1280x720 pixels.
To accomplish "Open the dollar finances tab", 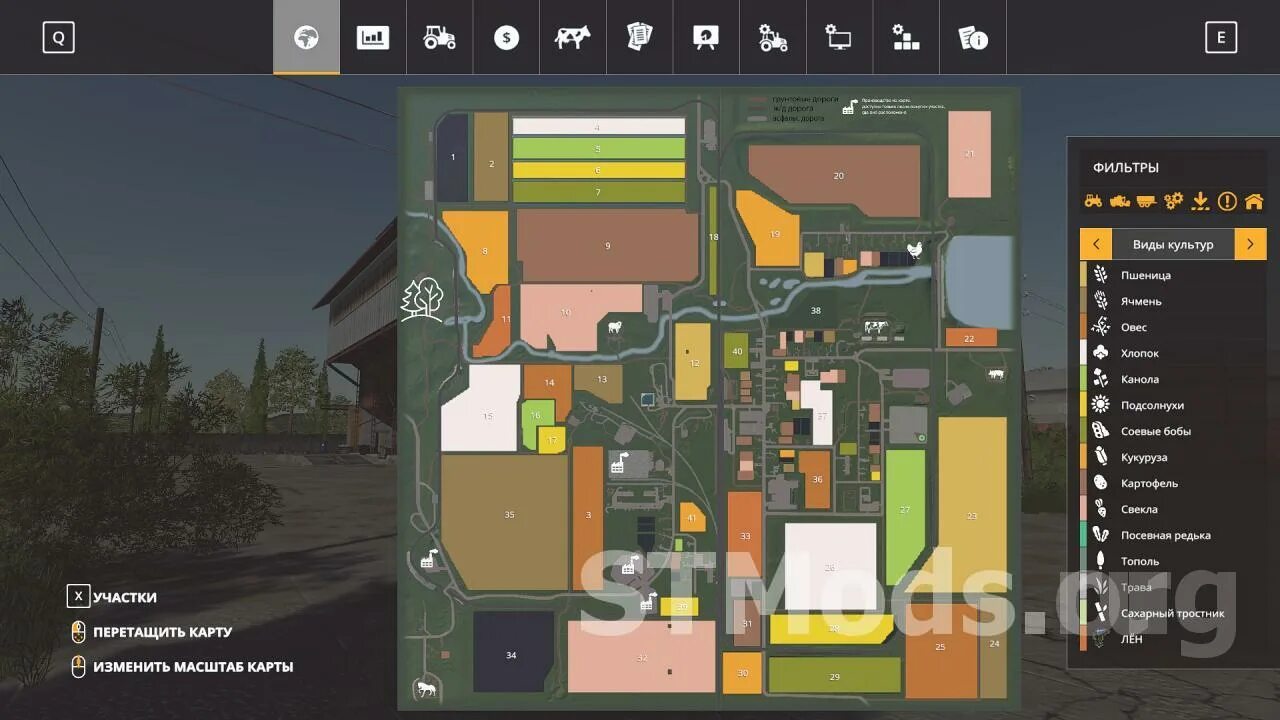I will 506,38.
